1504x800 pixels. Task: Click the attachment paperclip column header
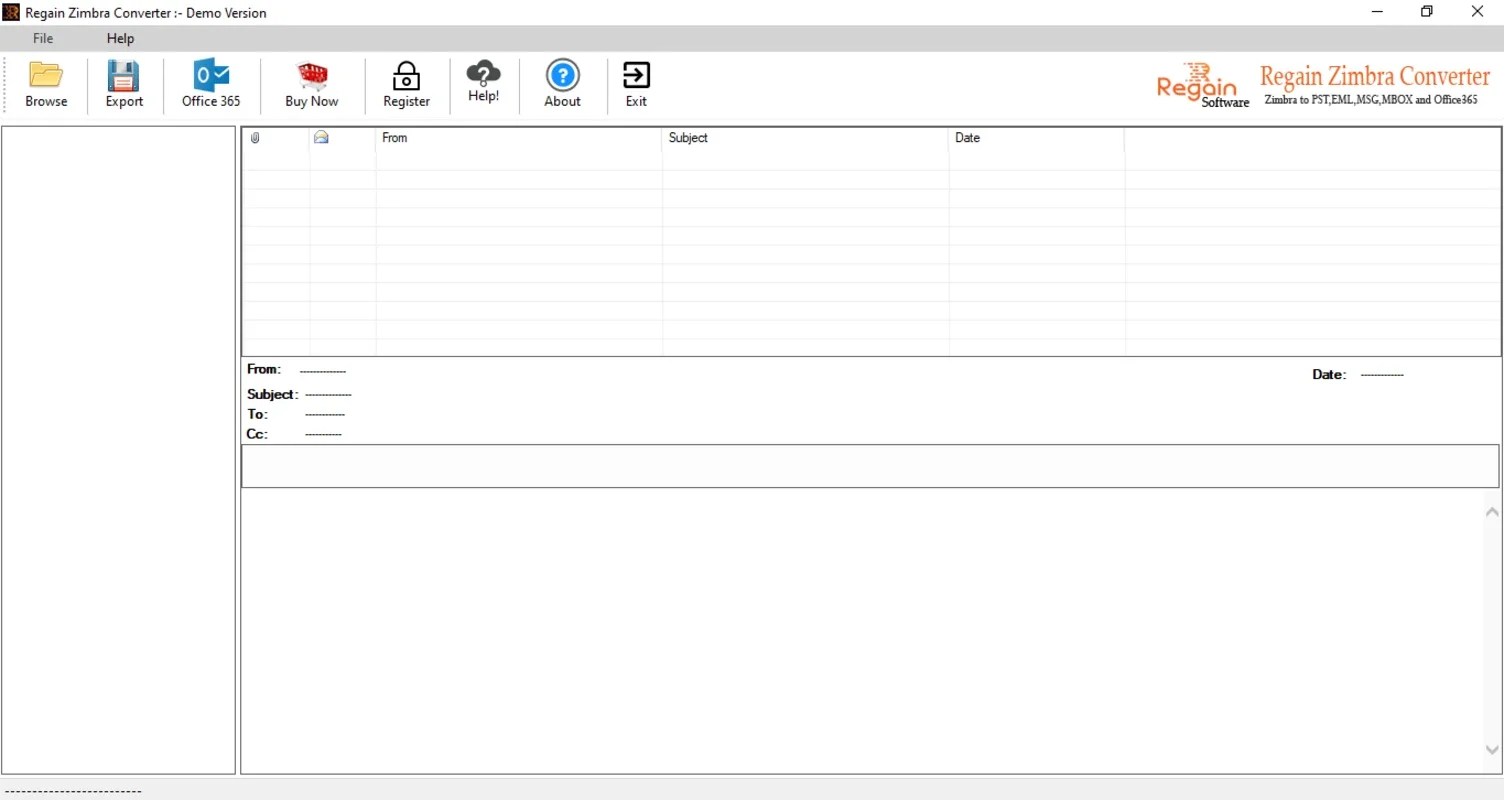[255, 138]
